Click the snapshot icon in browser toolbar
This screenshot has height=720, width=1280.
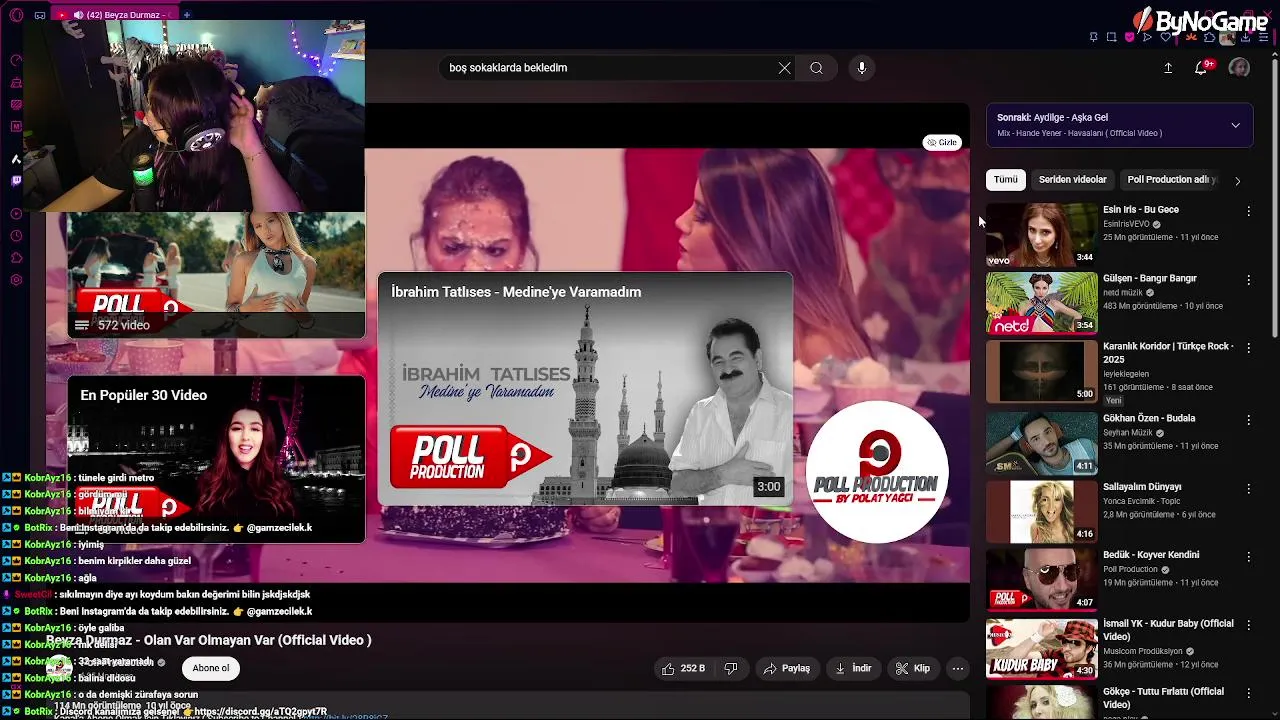(x=1111, y=37)
